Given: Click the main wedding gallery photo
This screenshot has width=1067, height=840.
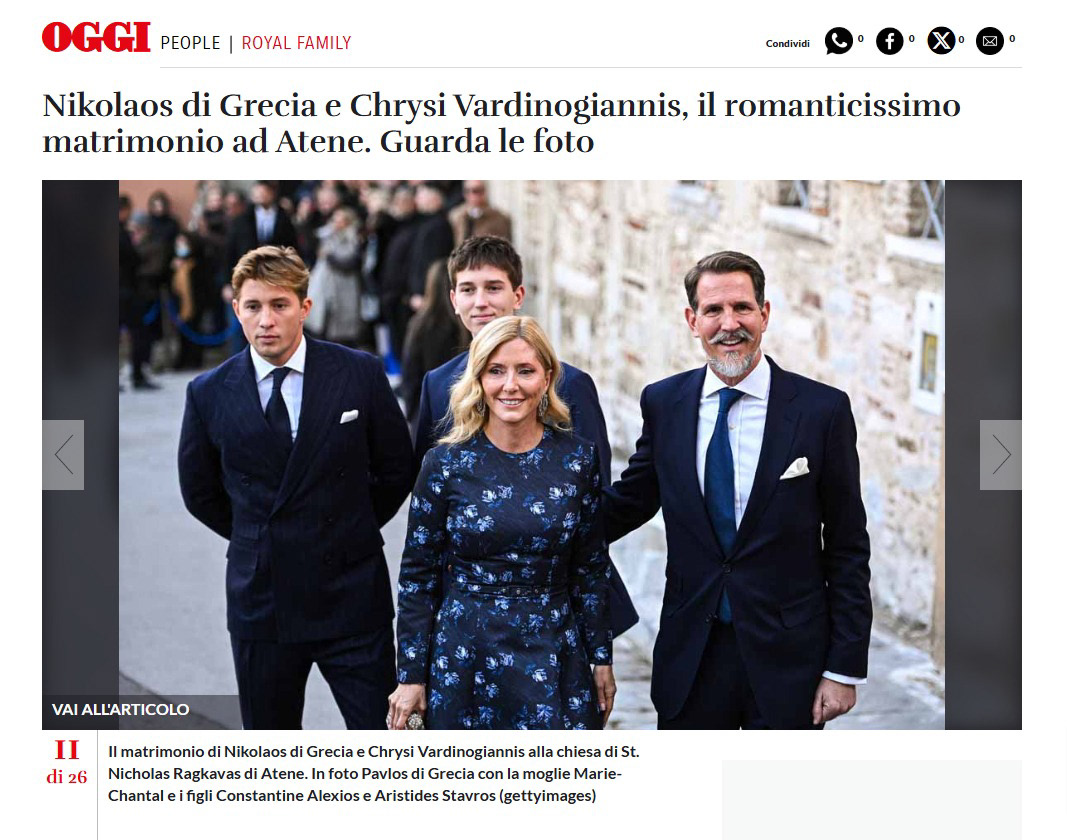Looking at the screenshot, I should tap(531, 455).
